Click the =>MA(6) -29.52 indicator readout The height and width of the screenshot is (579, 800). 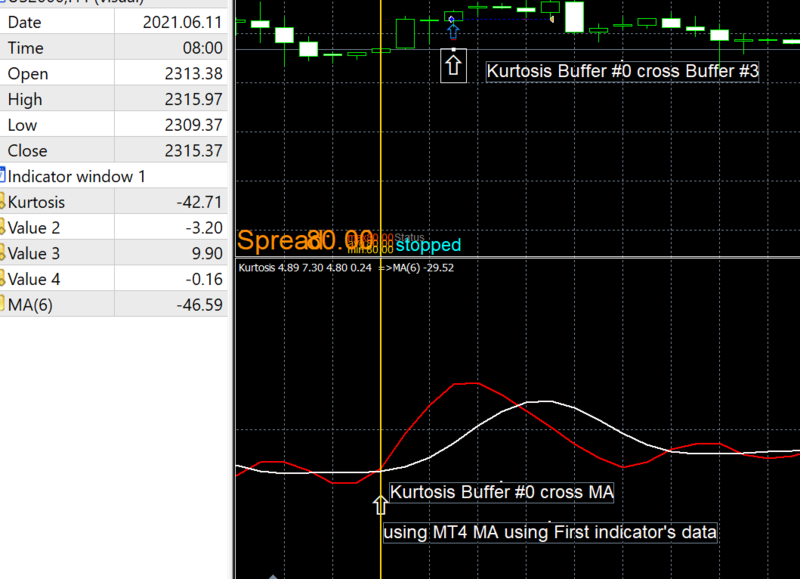(416, 268)
